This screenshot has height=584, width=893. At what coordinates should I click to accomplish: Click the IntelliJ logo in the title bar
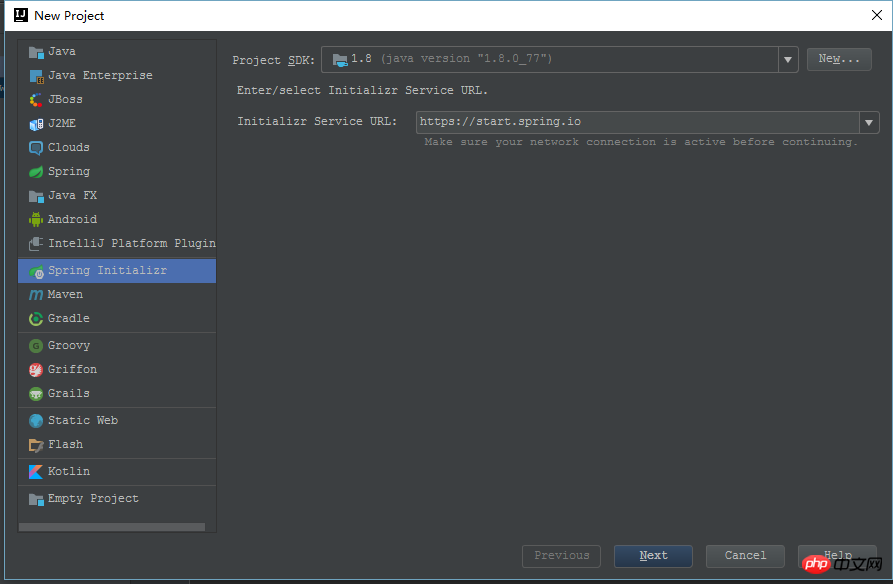tap(21, 15)
